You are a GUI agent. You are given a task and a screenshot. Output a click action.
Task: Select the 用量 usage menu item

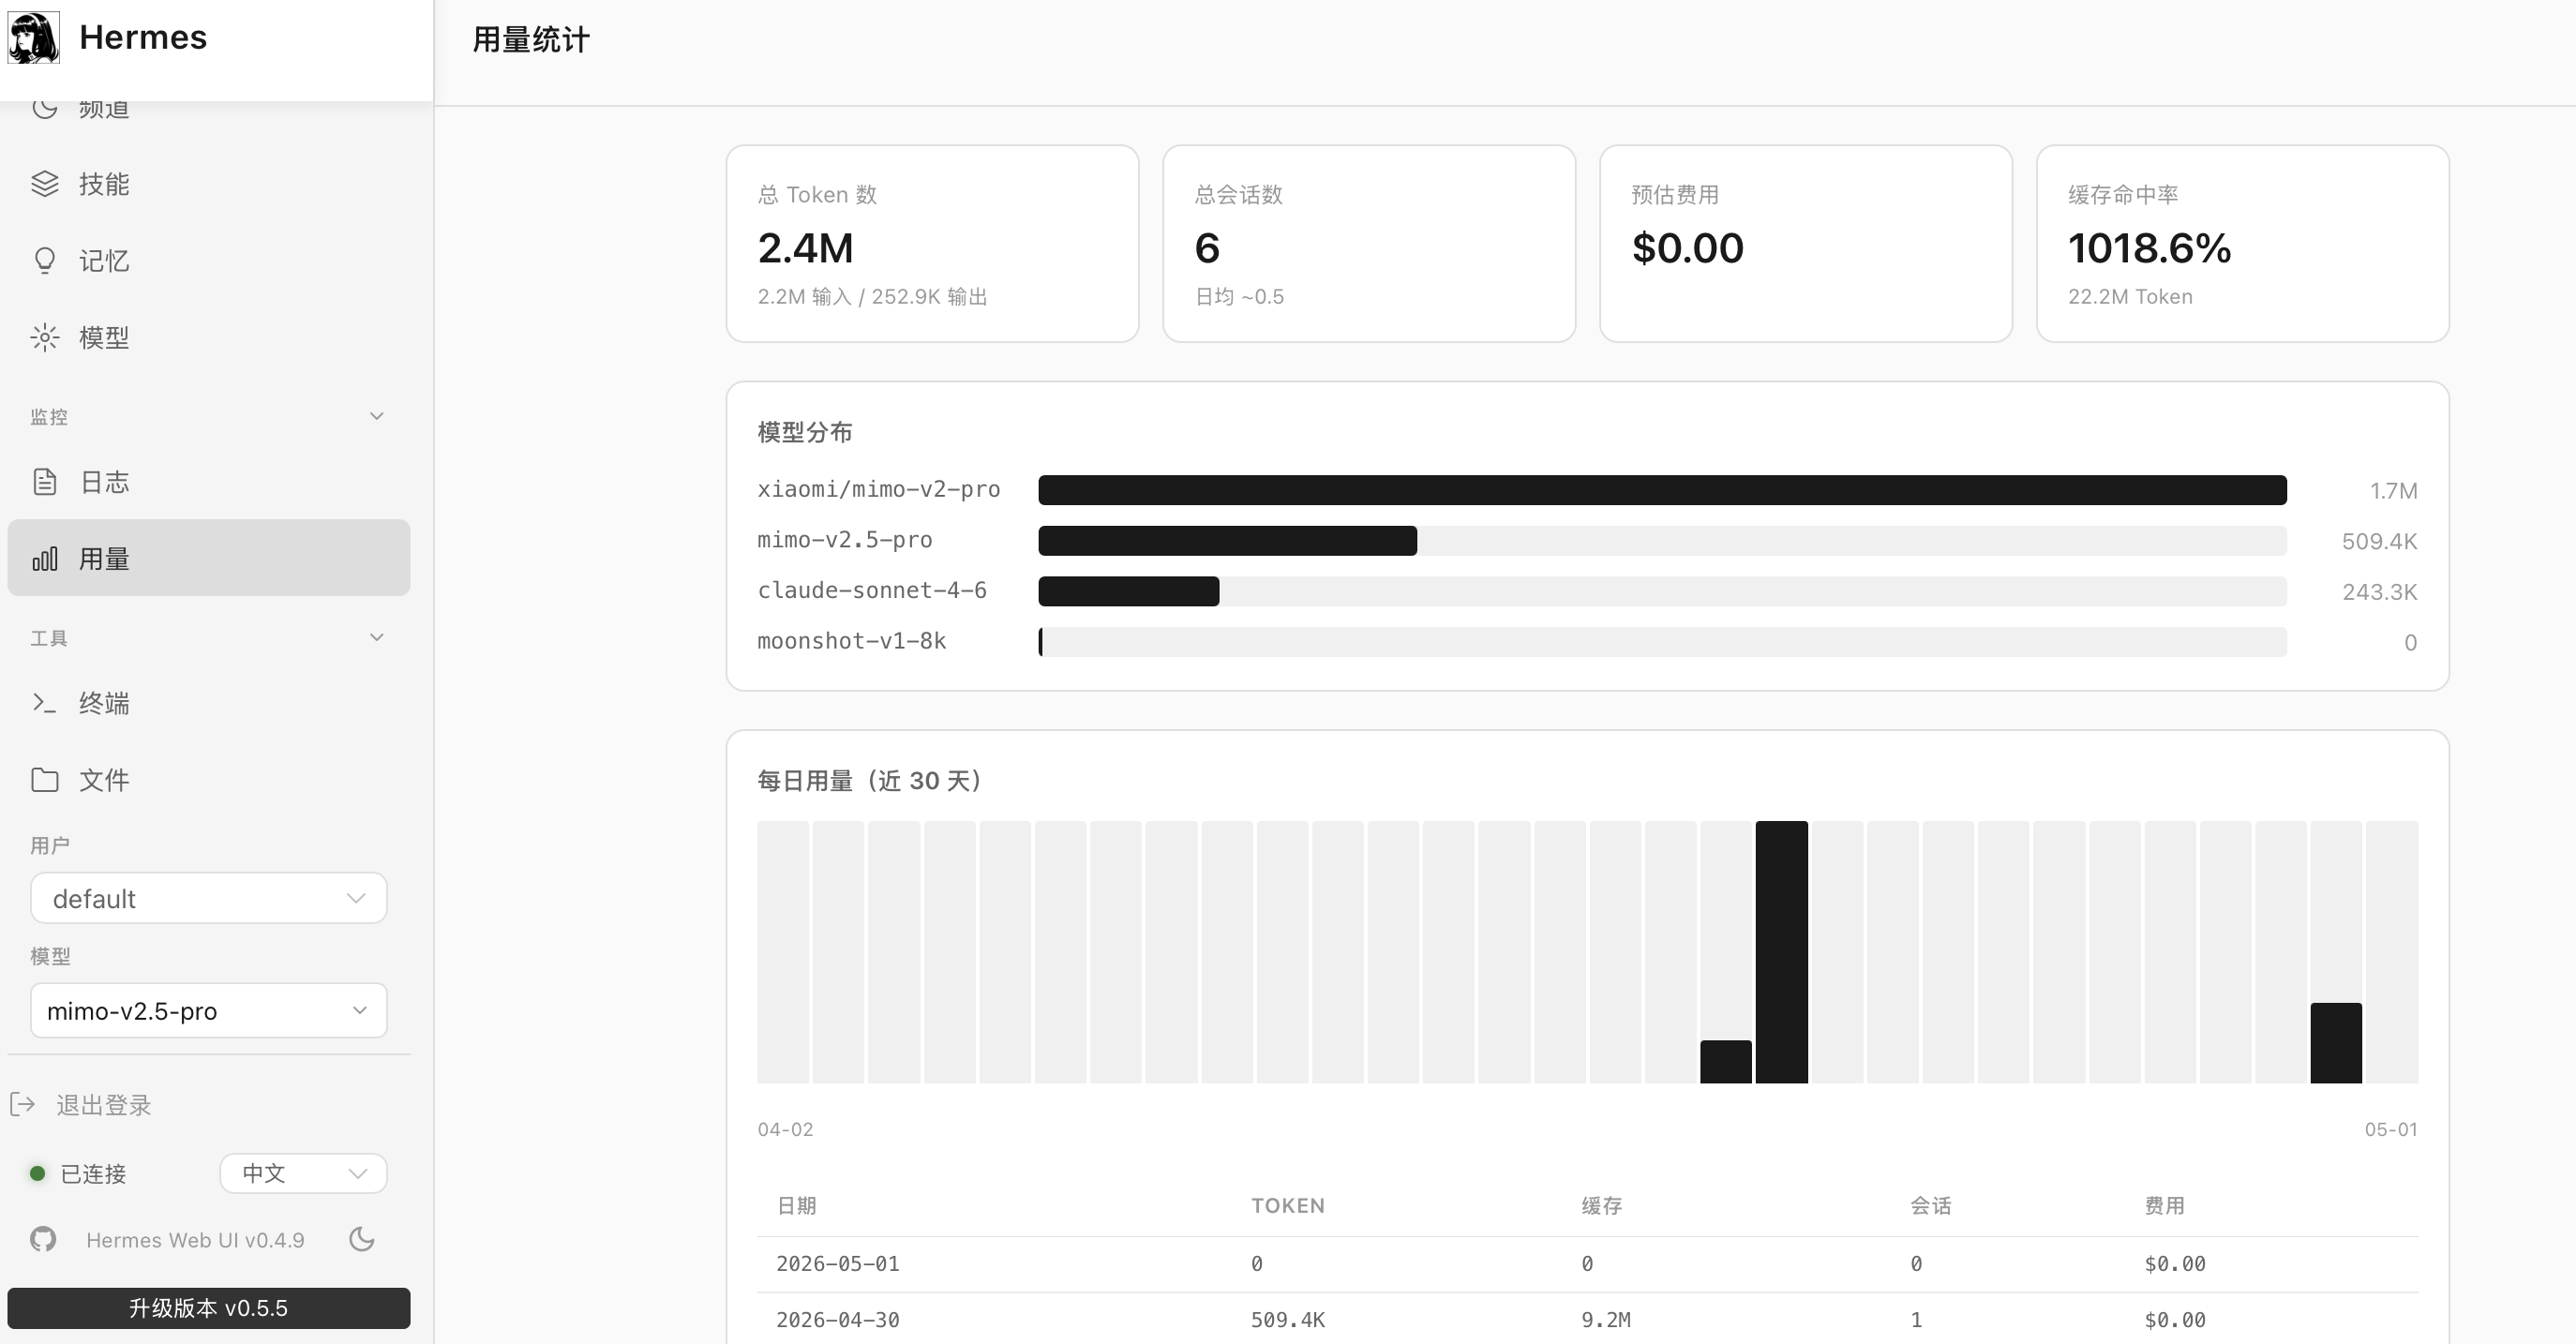(209, 558)
